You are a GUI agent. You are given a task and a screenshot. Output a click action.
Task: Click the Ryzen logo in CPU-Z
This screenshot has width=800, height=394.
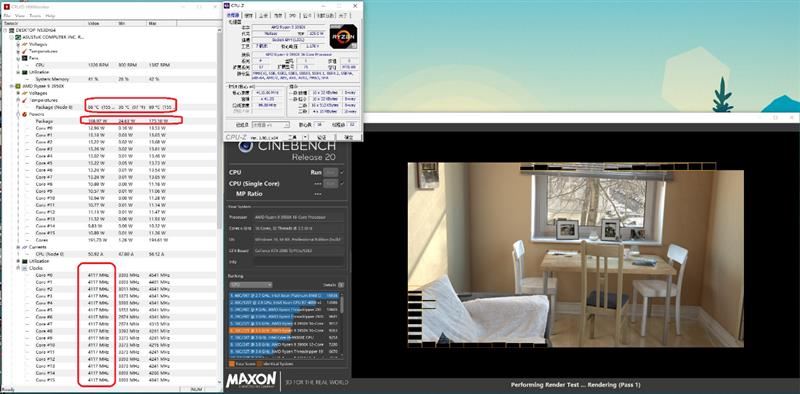click(x=343, y=37)
